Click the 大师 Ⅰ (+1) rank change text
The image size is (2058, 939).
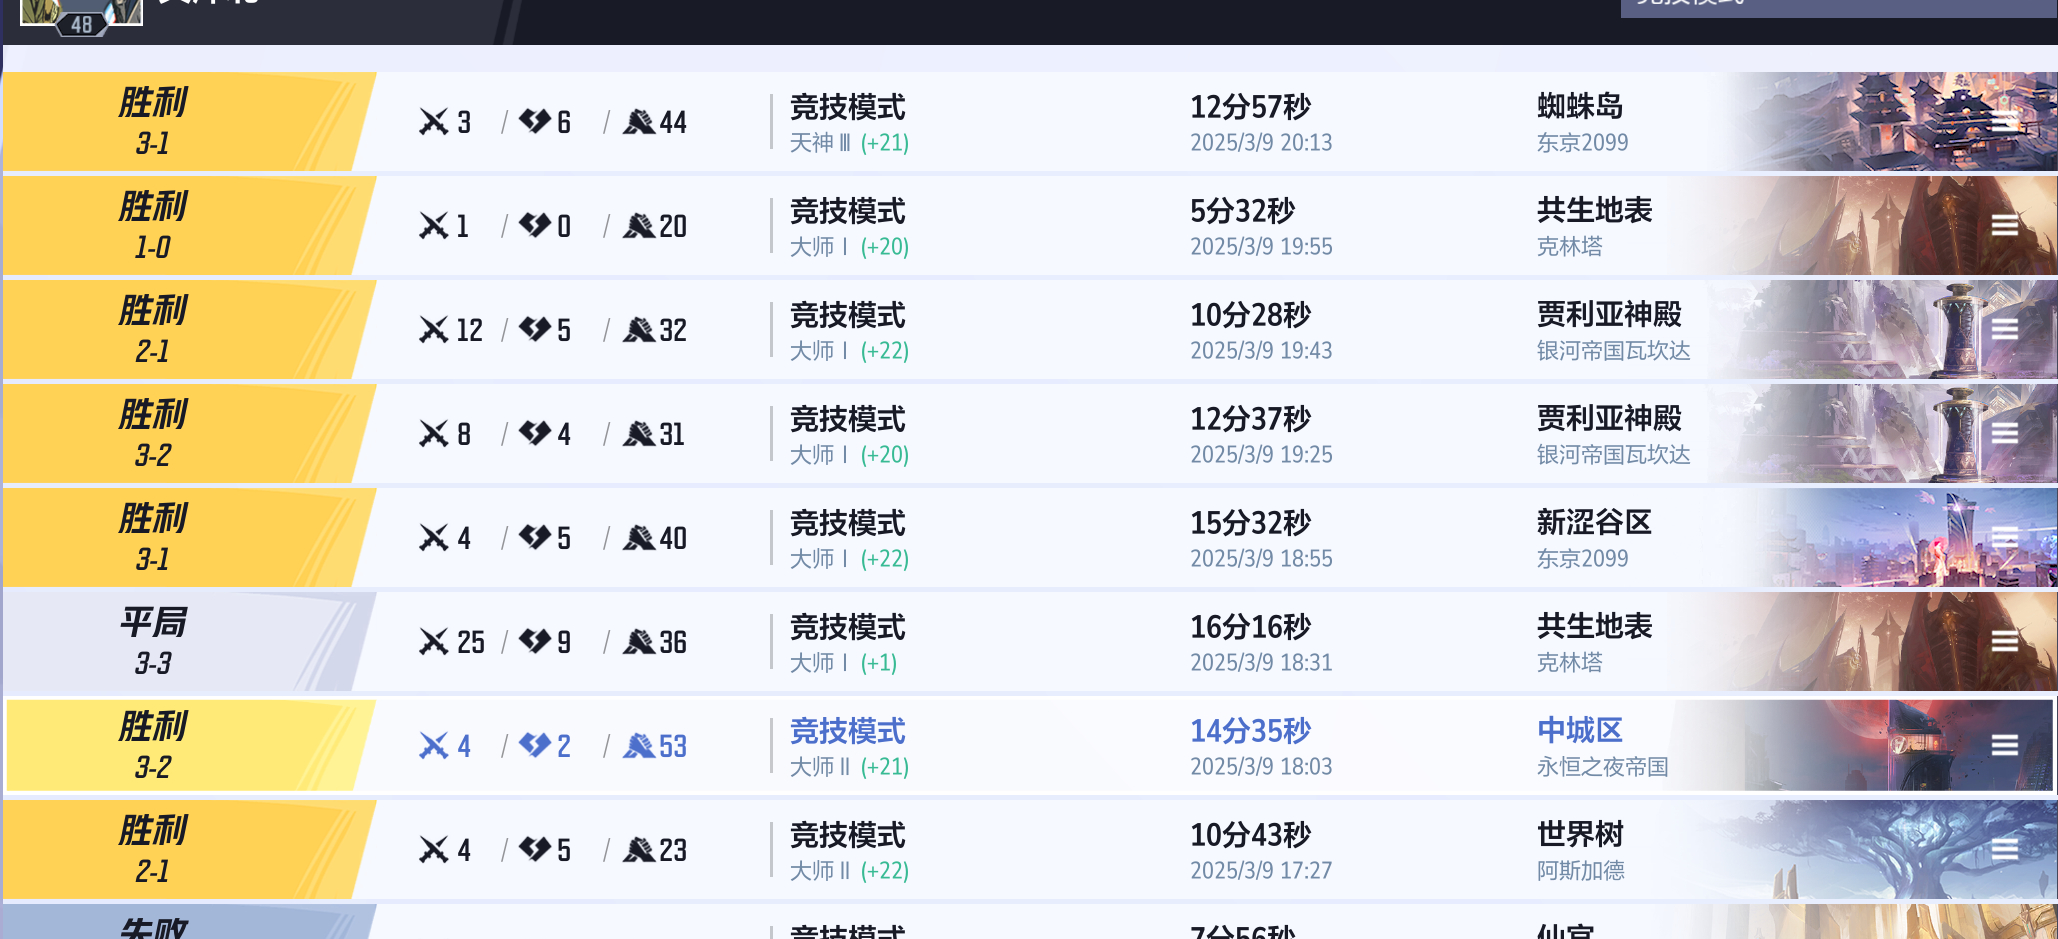pyautogui.click(x=843, y=663)
